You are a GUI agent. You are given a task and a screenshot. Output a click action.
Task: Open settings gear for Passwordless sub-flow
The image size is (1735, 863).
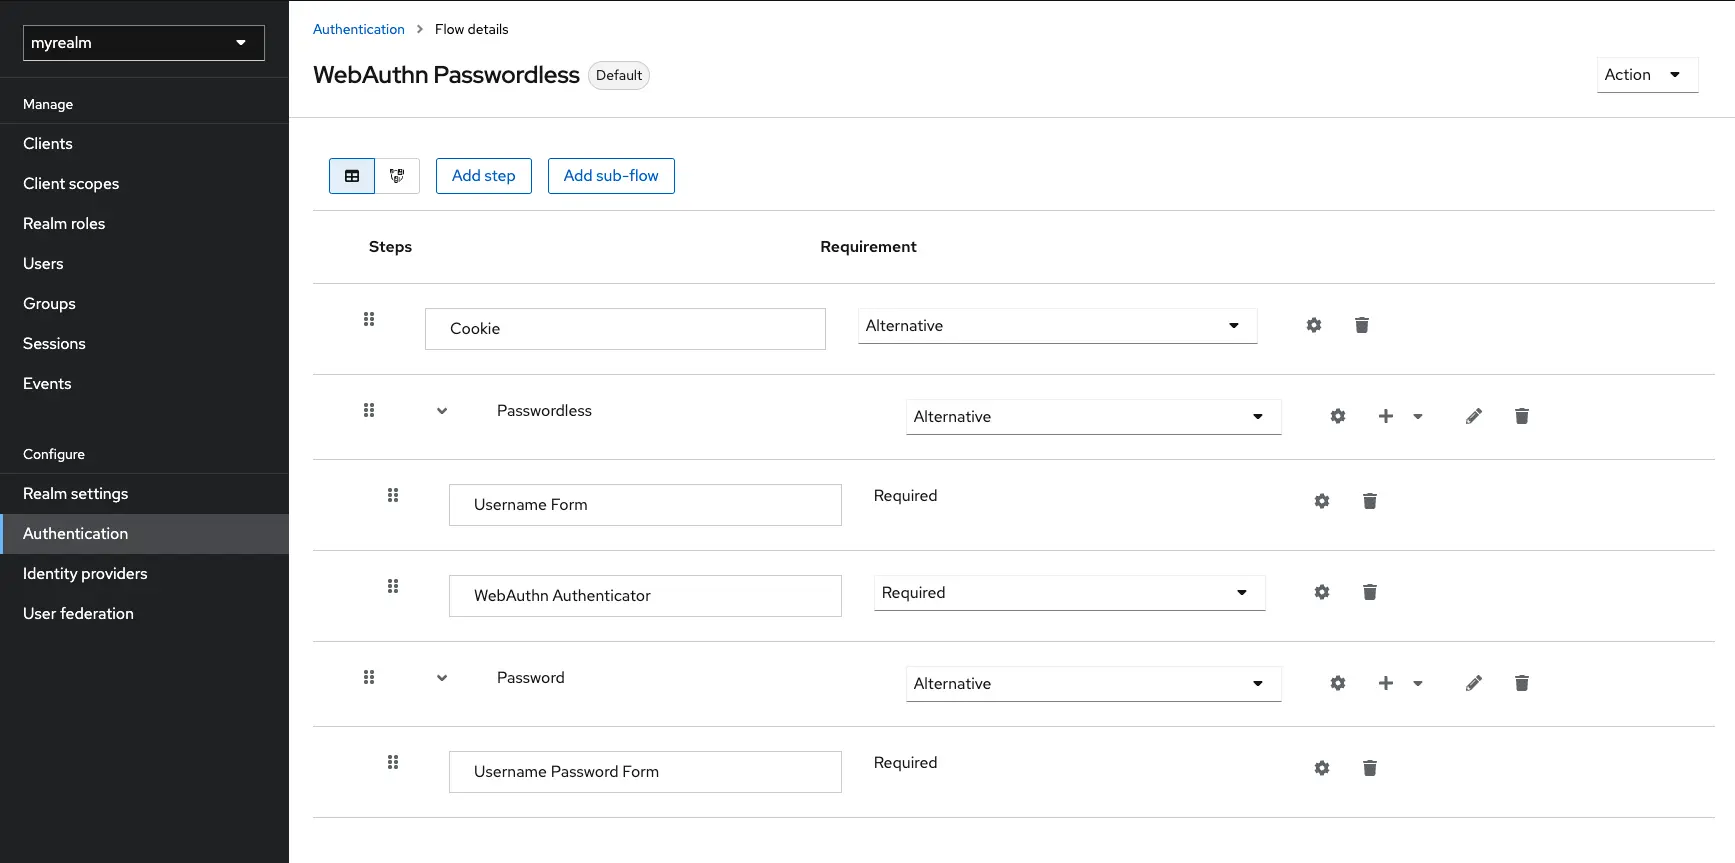tap(1338, 416)
